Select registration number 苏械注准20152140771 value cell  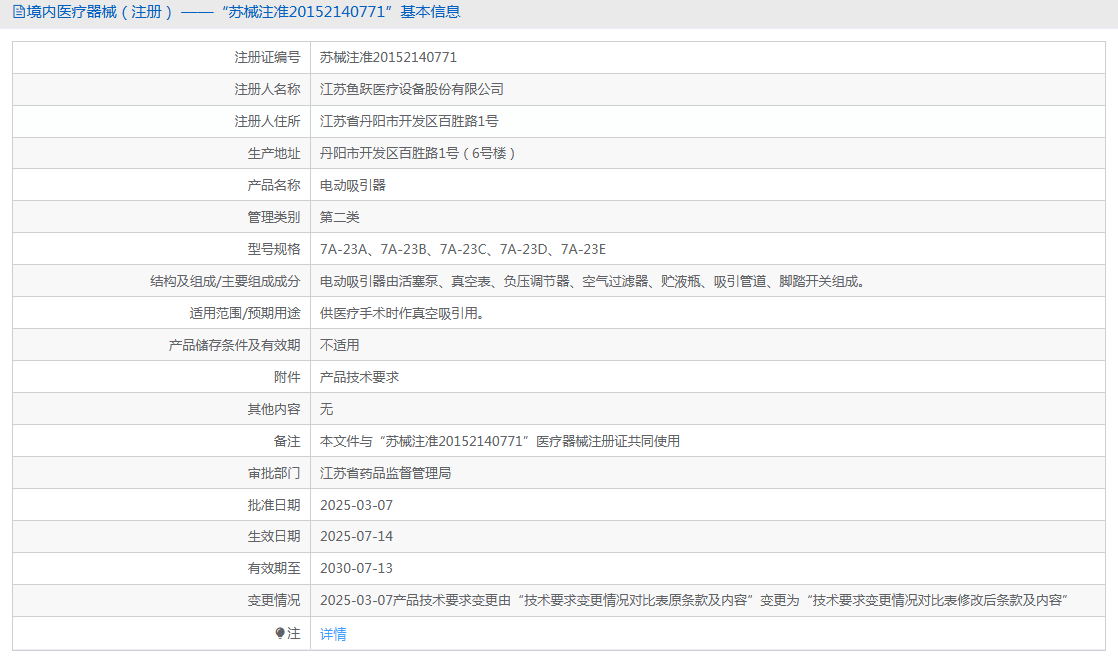(388, 57)
